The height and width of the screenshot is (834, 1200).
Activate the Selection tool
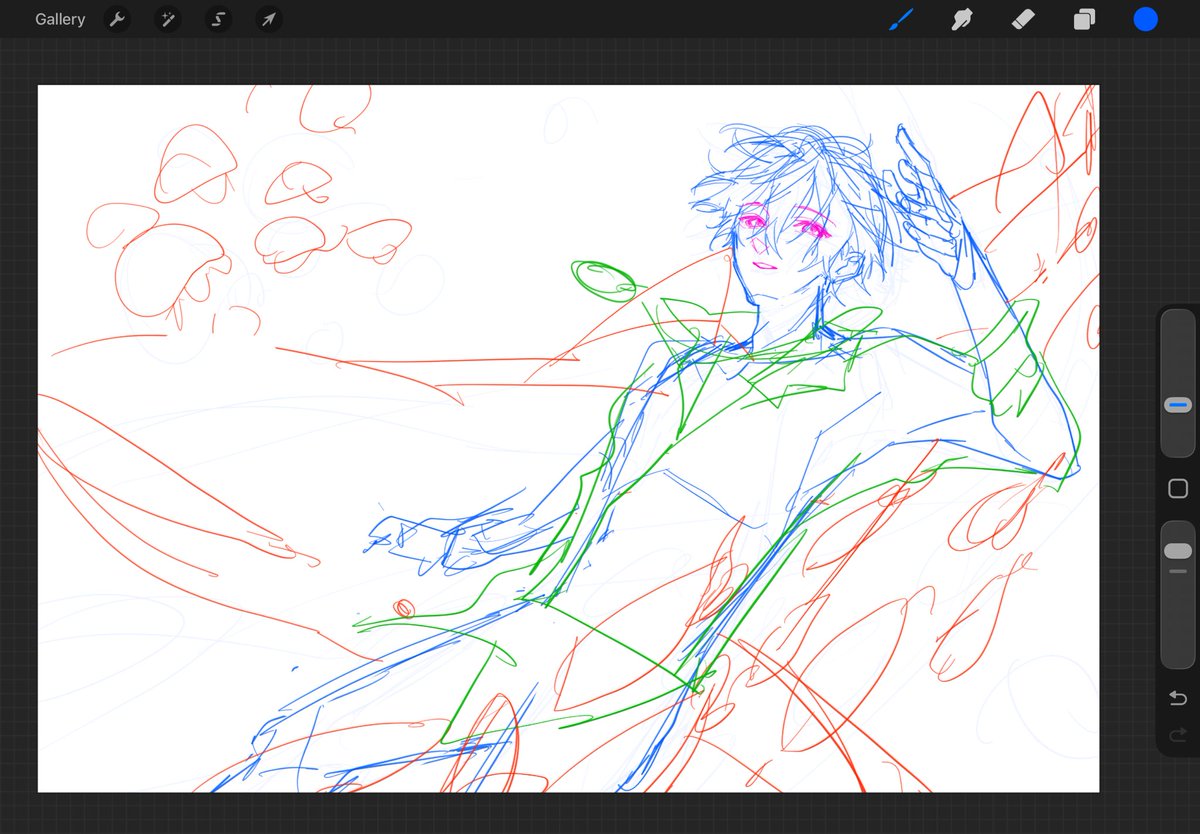[x=218, y=19]
